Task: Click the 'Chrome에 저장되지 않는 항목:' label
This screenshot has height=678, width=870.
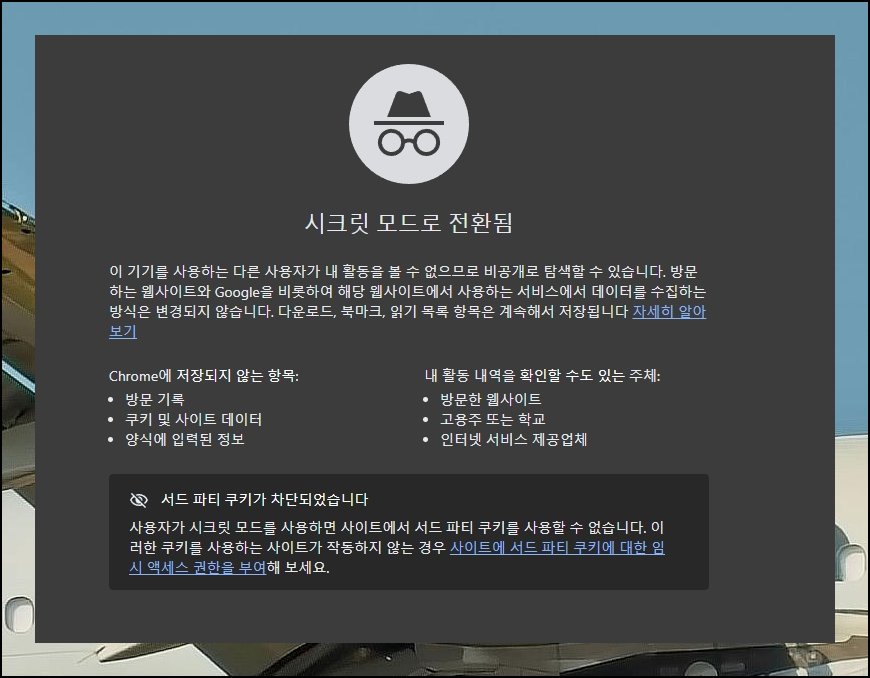Action: tap(204, 376)
